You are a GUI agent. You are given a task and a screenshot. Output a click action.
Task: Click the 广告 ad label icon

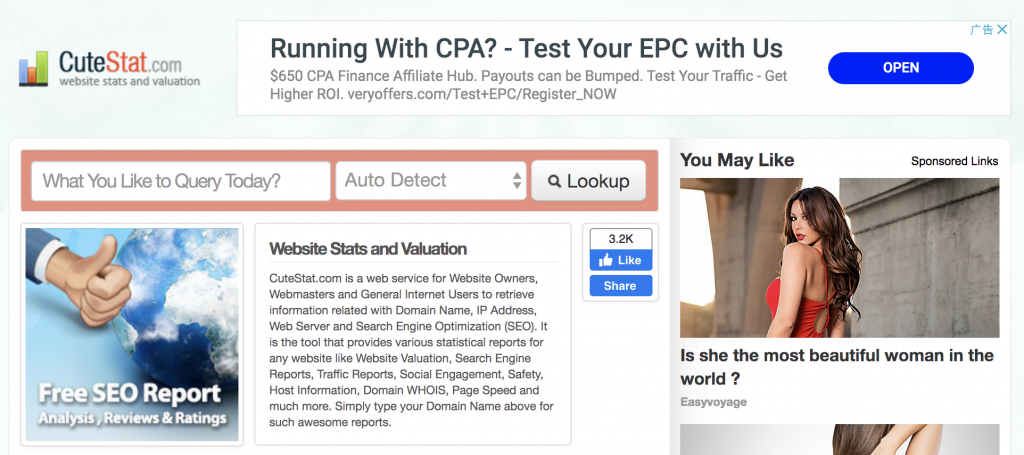coord(981,30)
